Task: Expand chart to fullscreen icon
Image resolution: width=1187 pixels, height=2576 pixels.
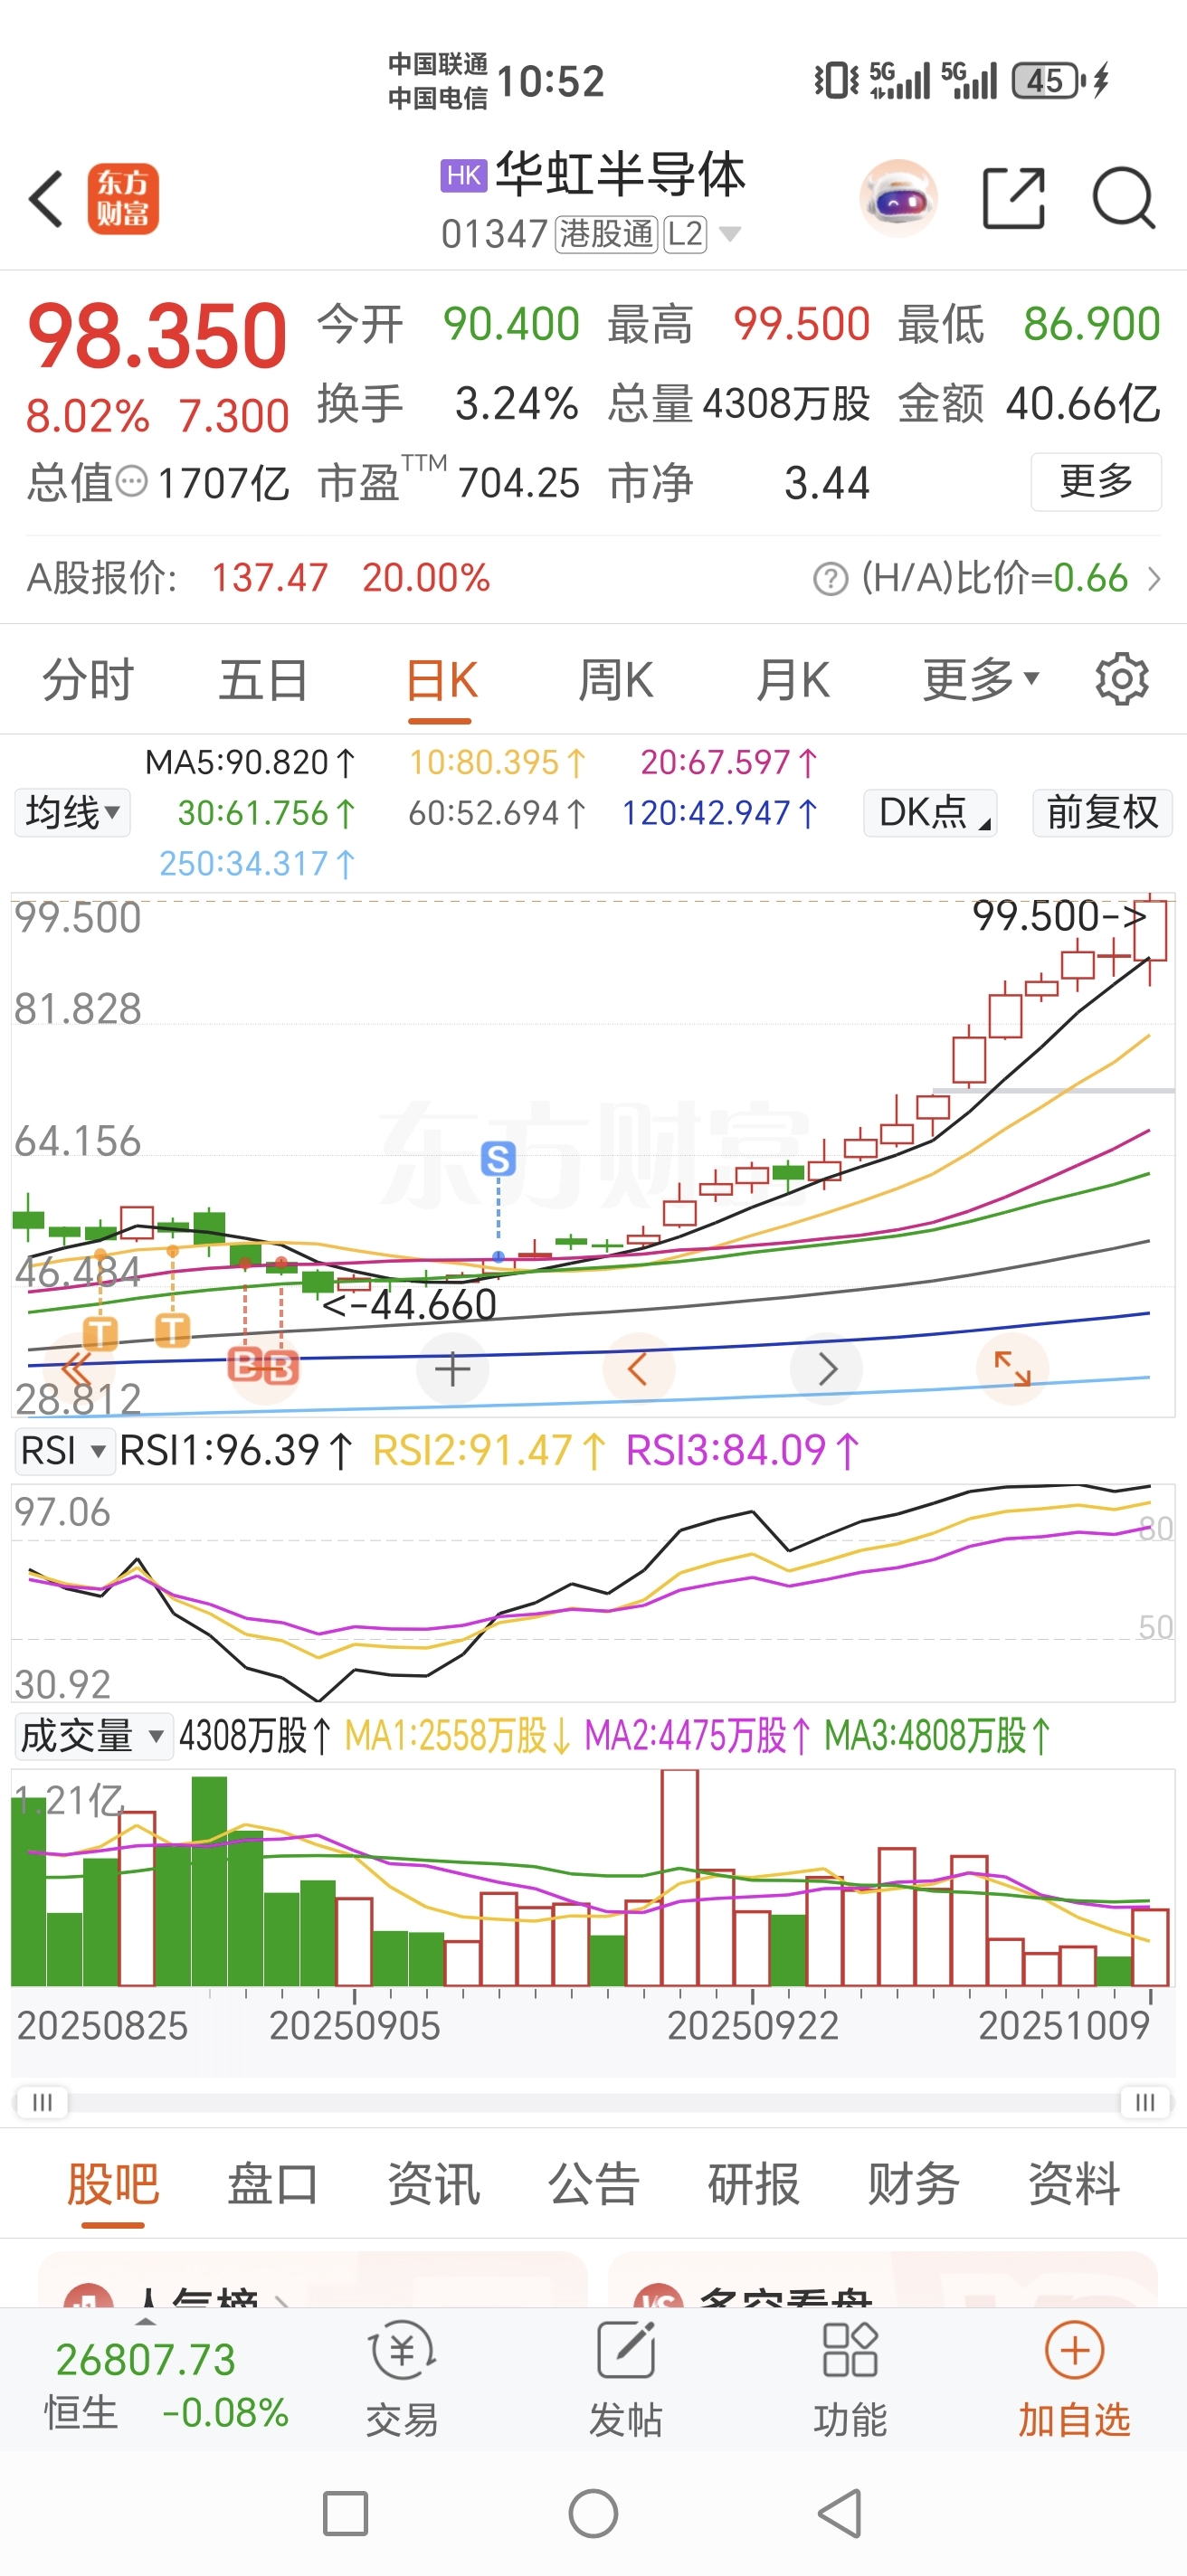Action: [1012, 1368]
